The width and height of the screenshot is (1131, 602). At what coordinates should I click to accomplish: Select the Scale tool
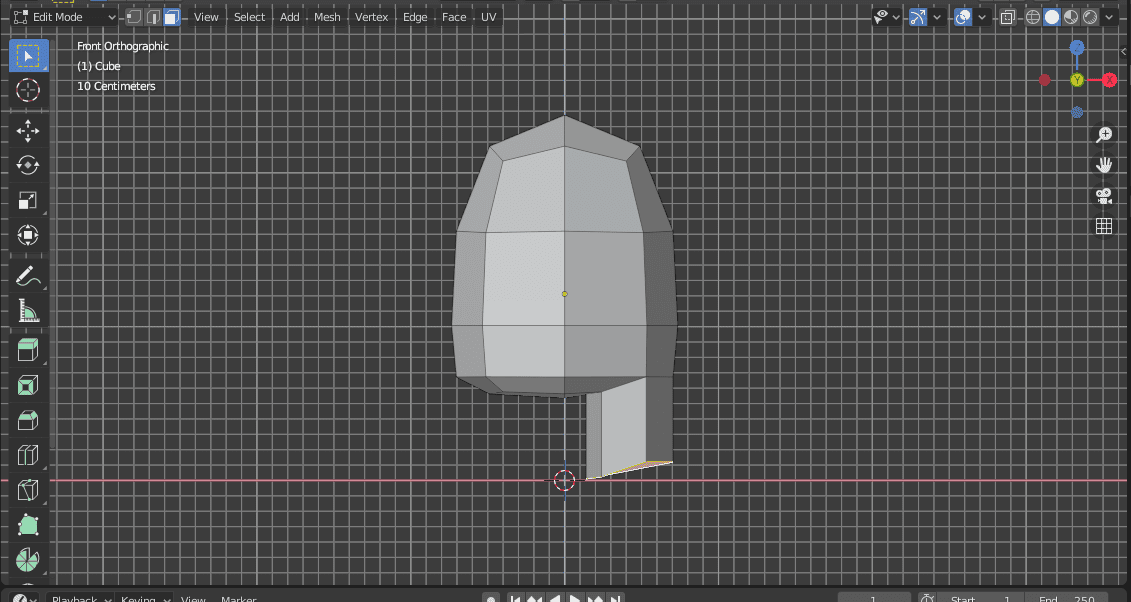tap(28, 200)
